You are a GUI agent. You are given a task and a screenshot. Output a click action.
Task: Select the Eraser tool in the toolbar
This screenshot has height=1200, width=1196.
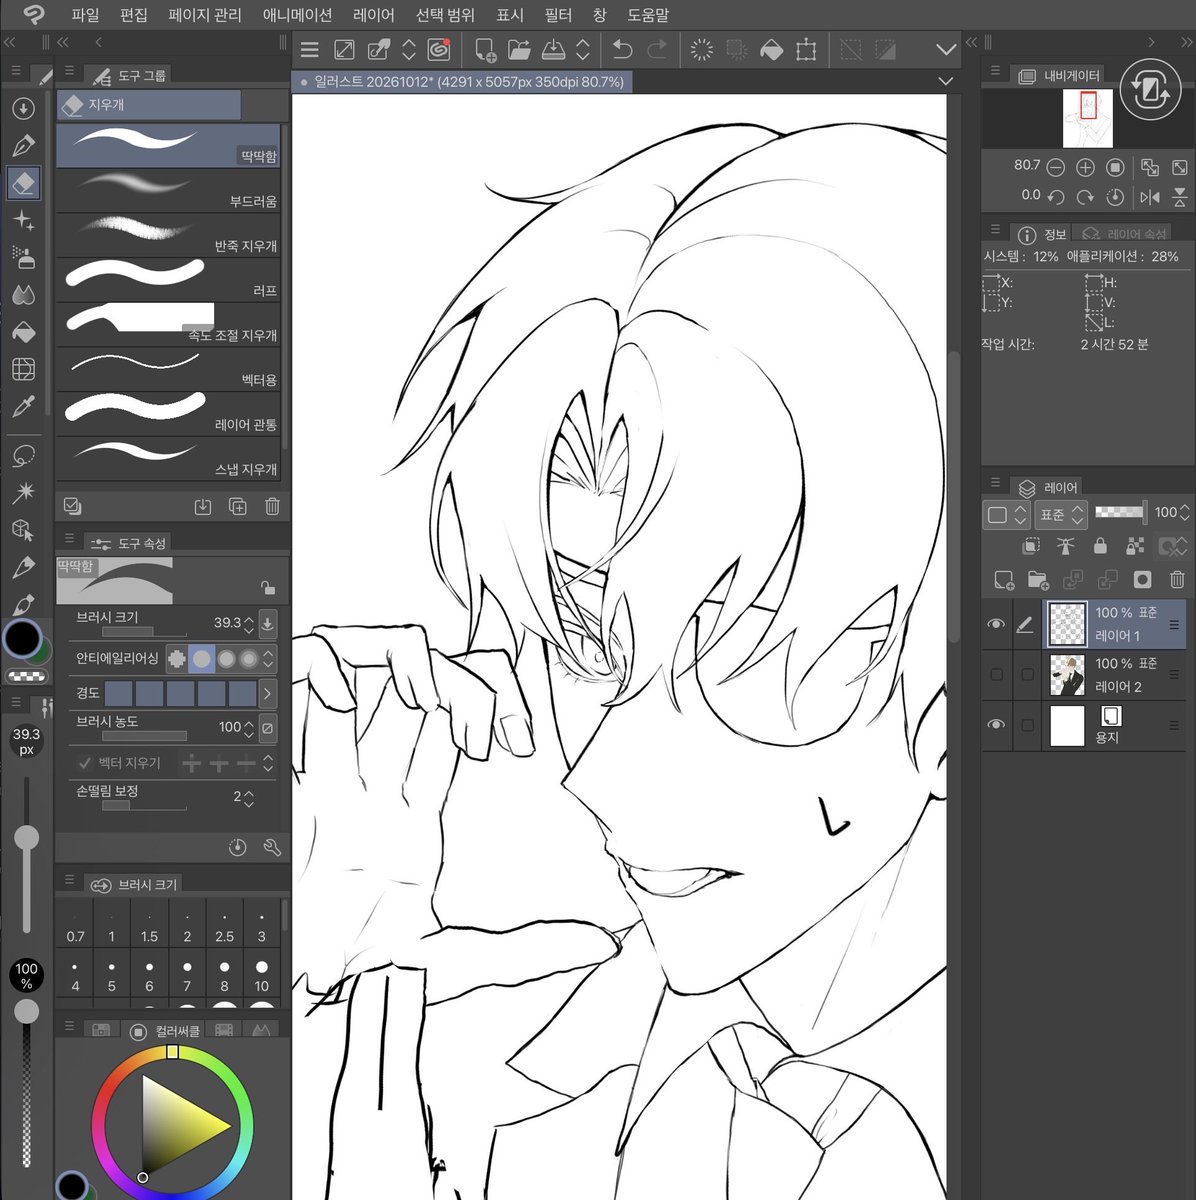24,183
